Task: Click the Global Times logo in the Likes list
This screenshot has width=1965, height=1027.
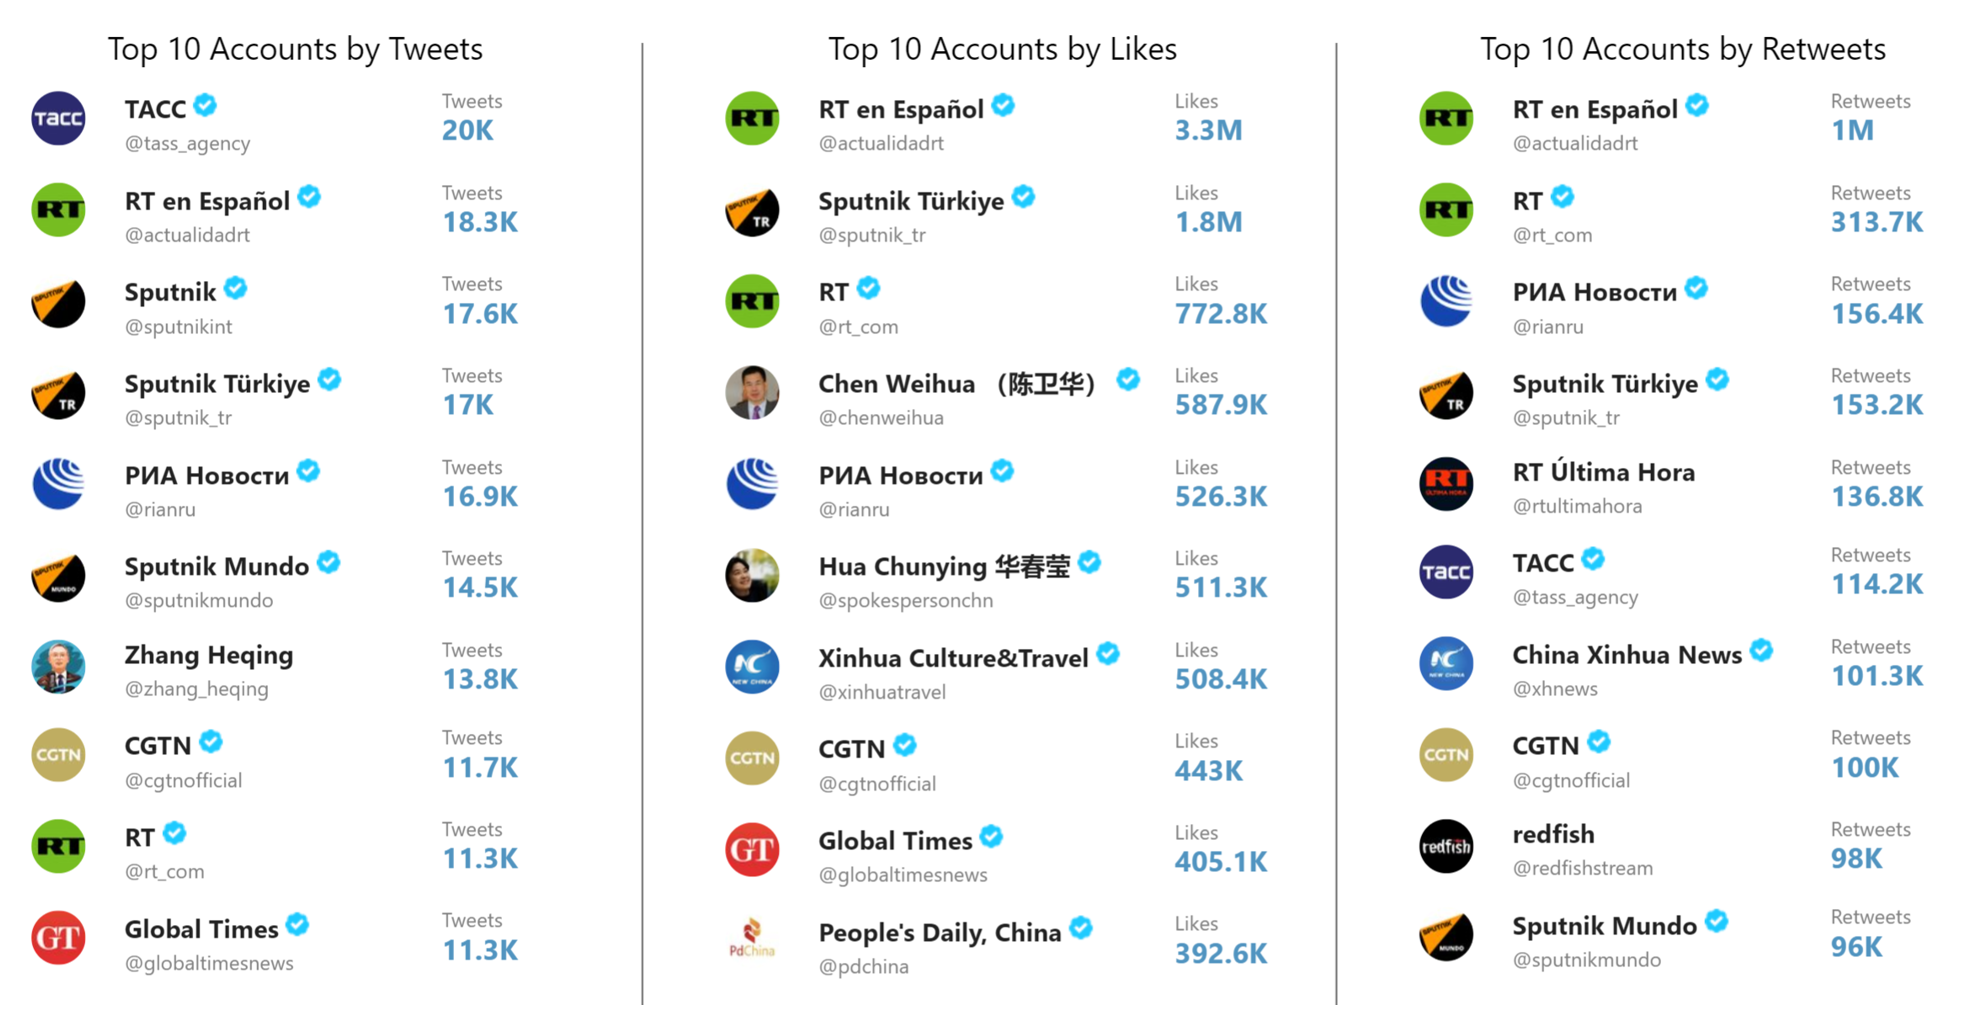Action: [x=752, y=850]
